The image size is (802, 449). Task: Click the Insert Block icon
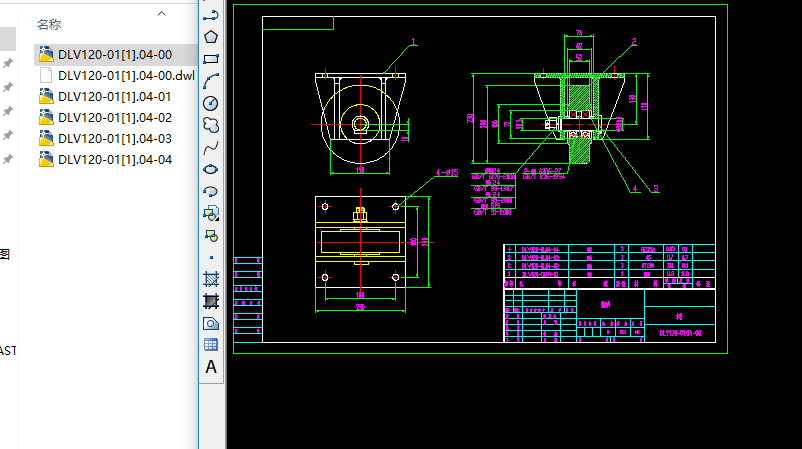click(211, 213)
